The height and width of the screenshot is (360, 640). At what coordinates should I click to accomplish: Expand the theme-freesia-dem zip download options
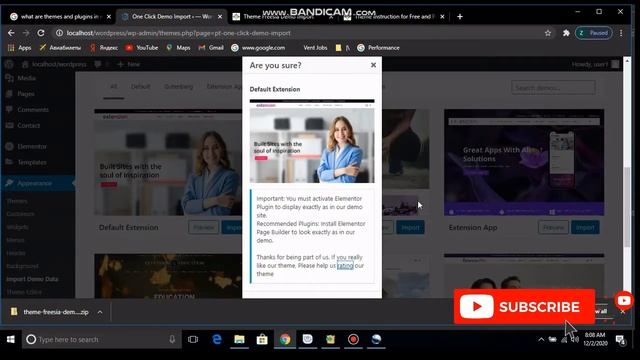(x=100, y=312)
